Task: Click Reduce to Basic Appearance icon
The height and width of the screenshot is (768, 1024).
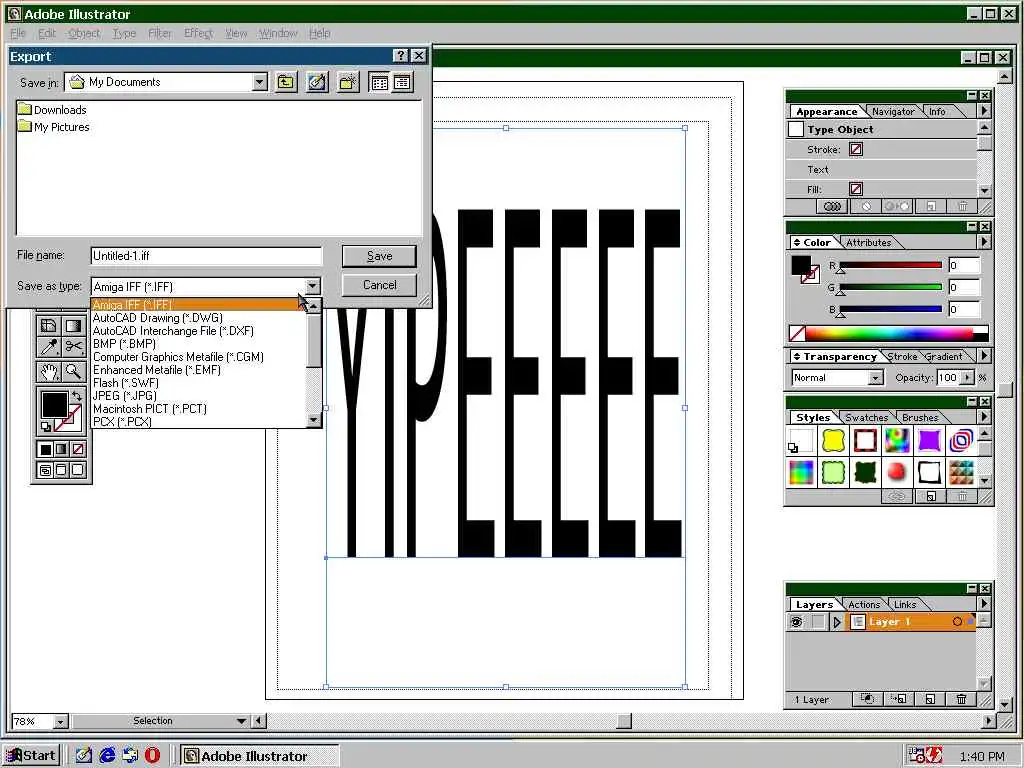Action: (897, 207)
